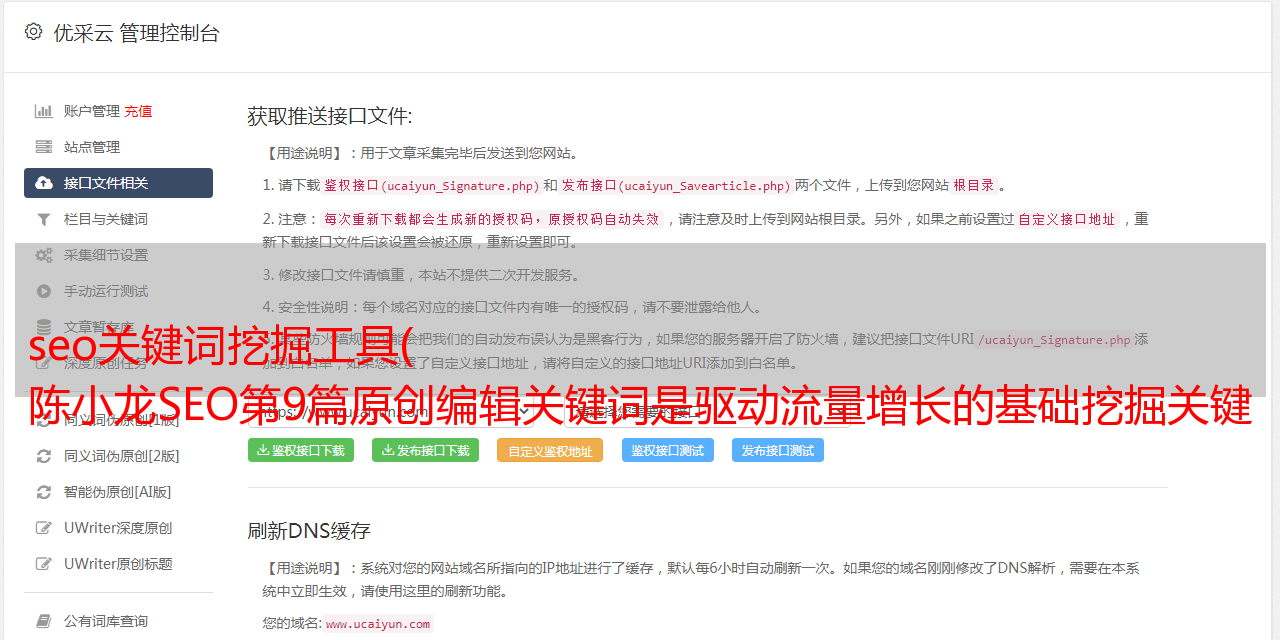Click the blue 发布接口测试 button
The width and height of the screenshot is (1280, 640).
coord(778,450)
